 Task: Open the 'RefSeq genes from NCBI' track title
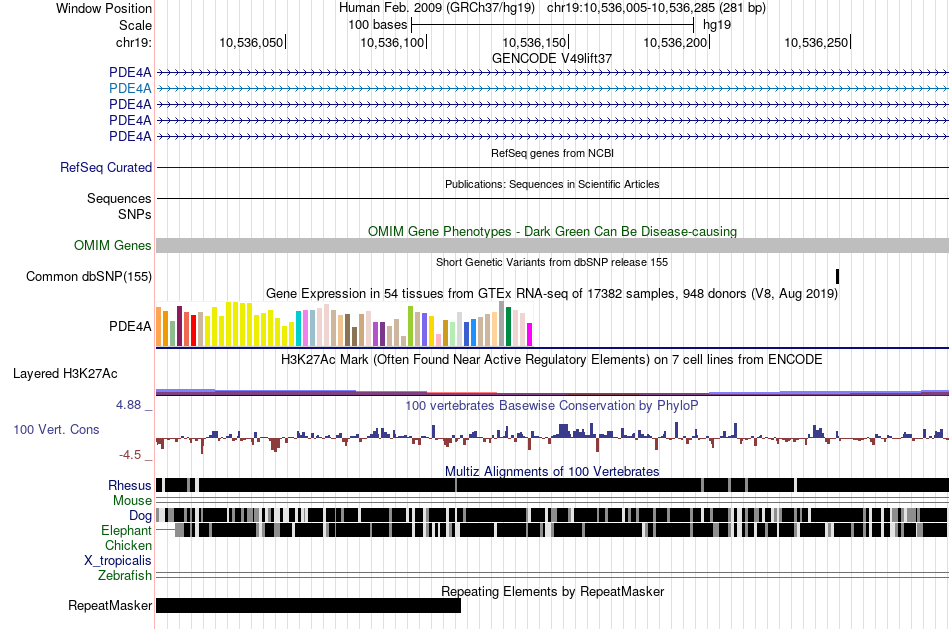pos(552,153)
